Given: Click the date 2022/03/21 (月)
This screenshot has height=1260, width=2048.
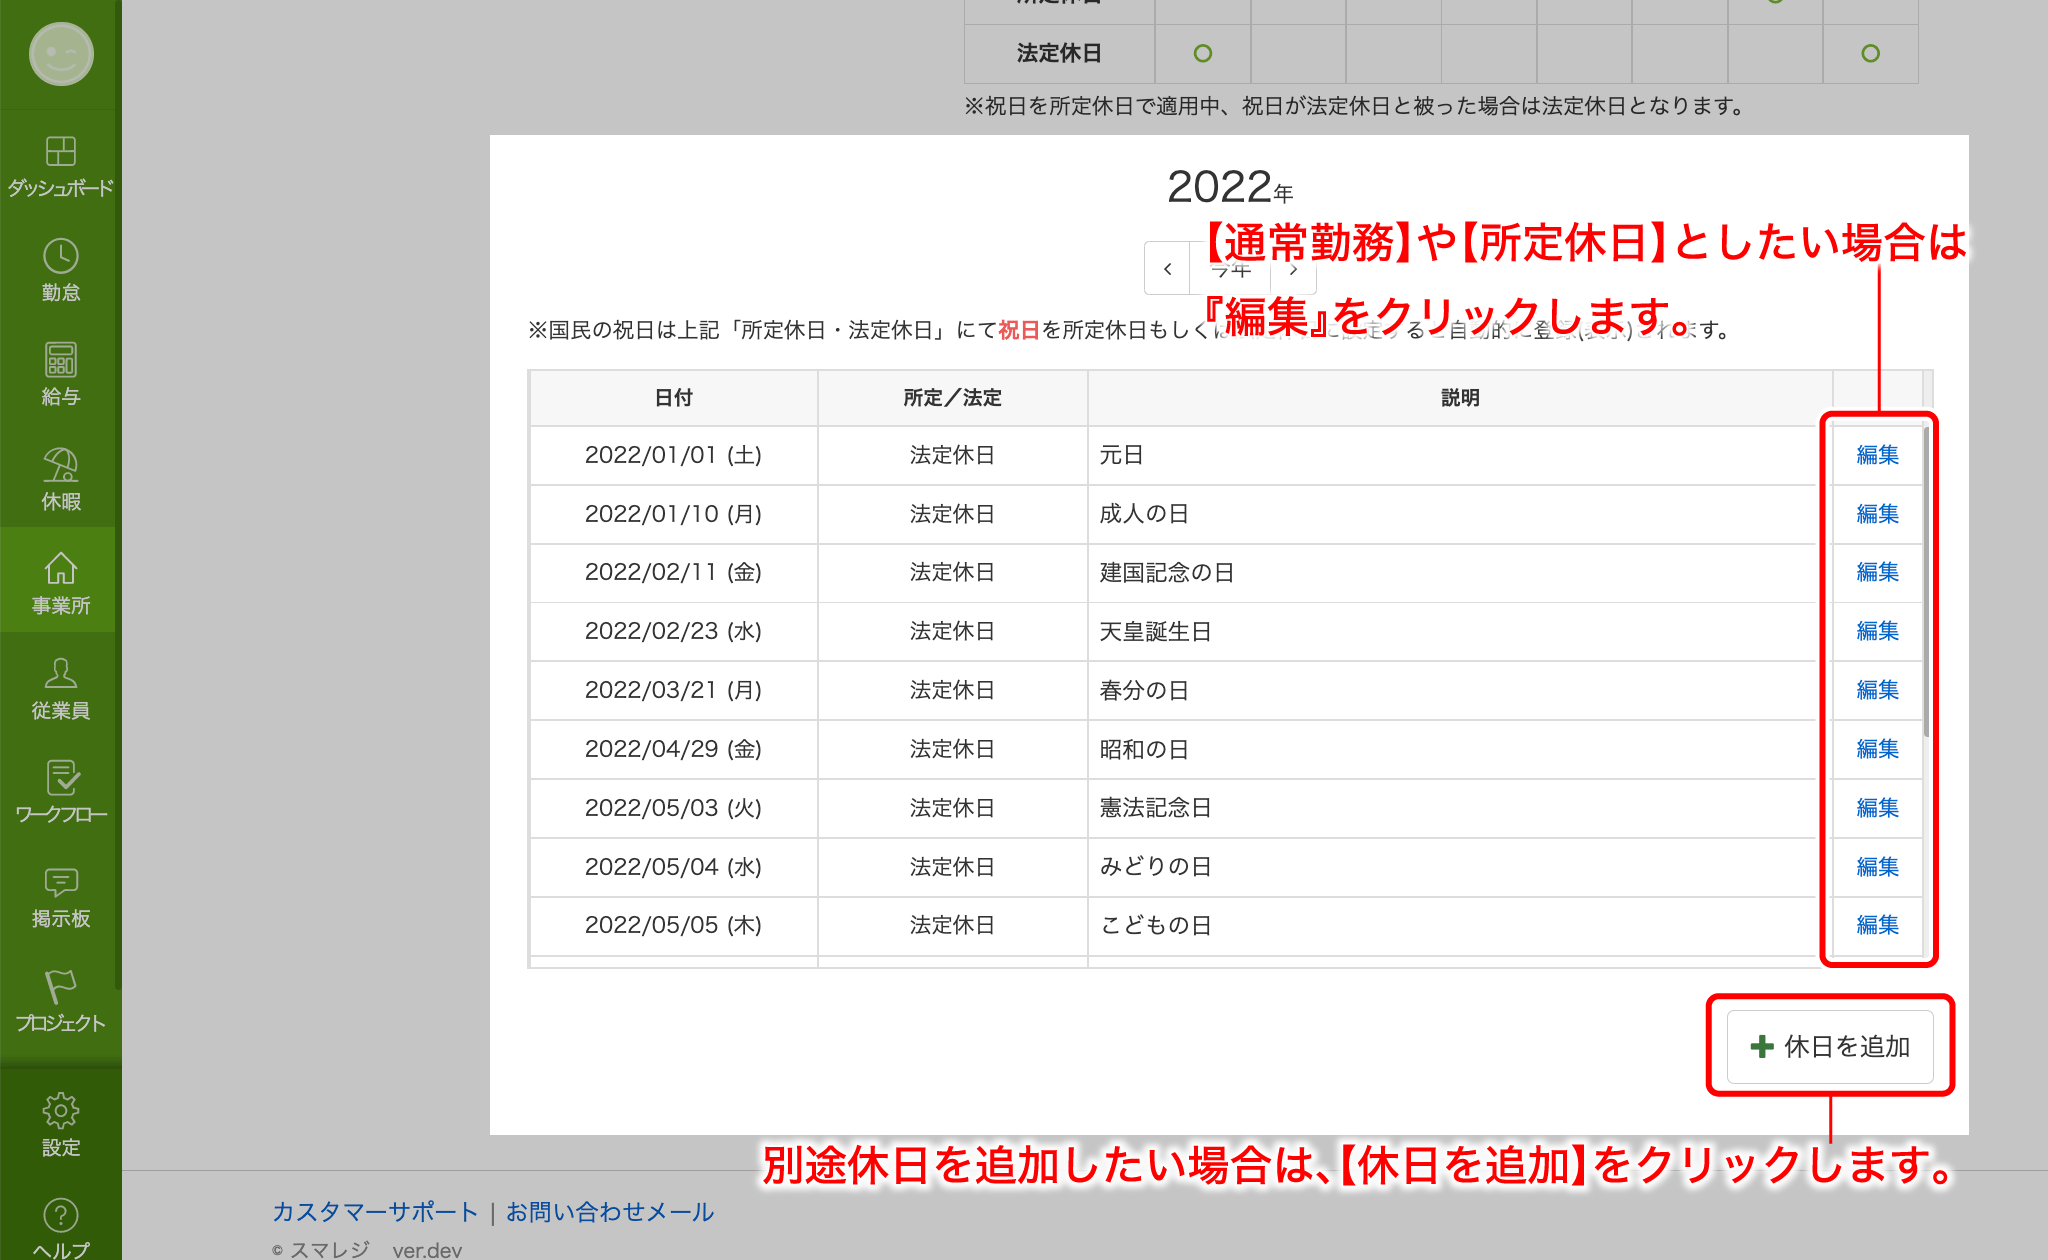Looking at the screenshot, I should click(673, 690).
